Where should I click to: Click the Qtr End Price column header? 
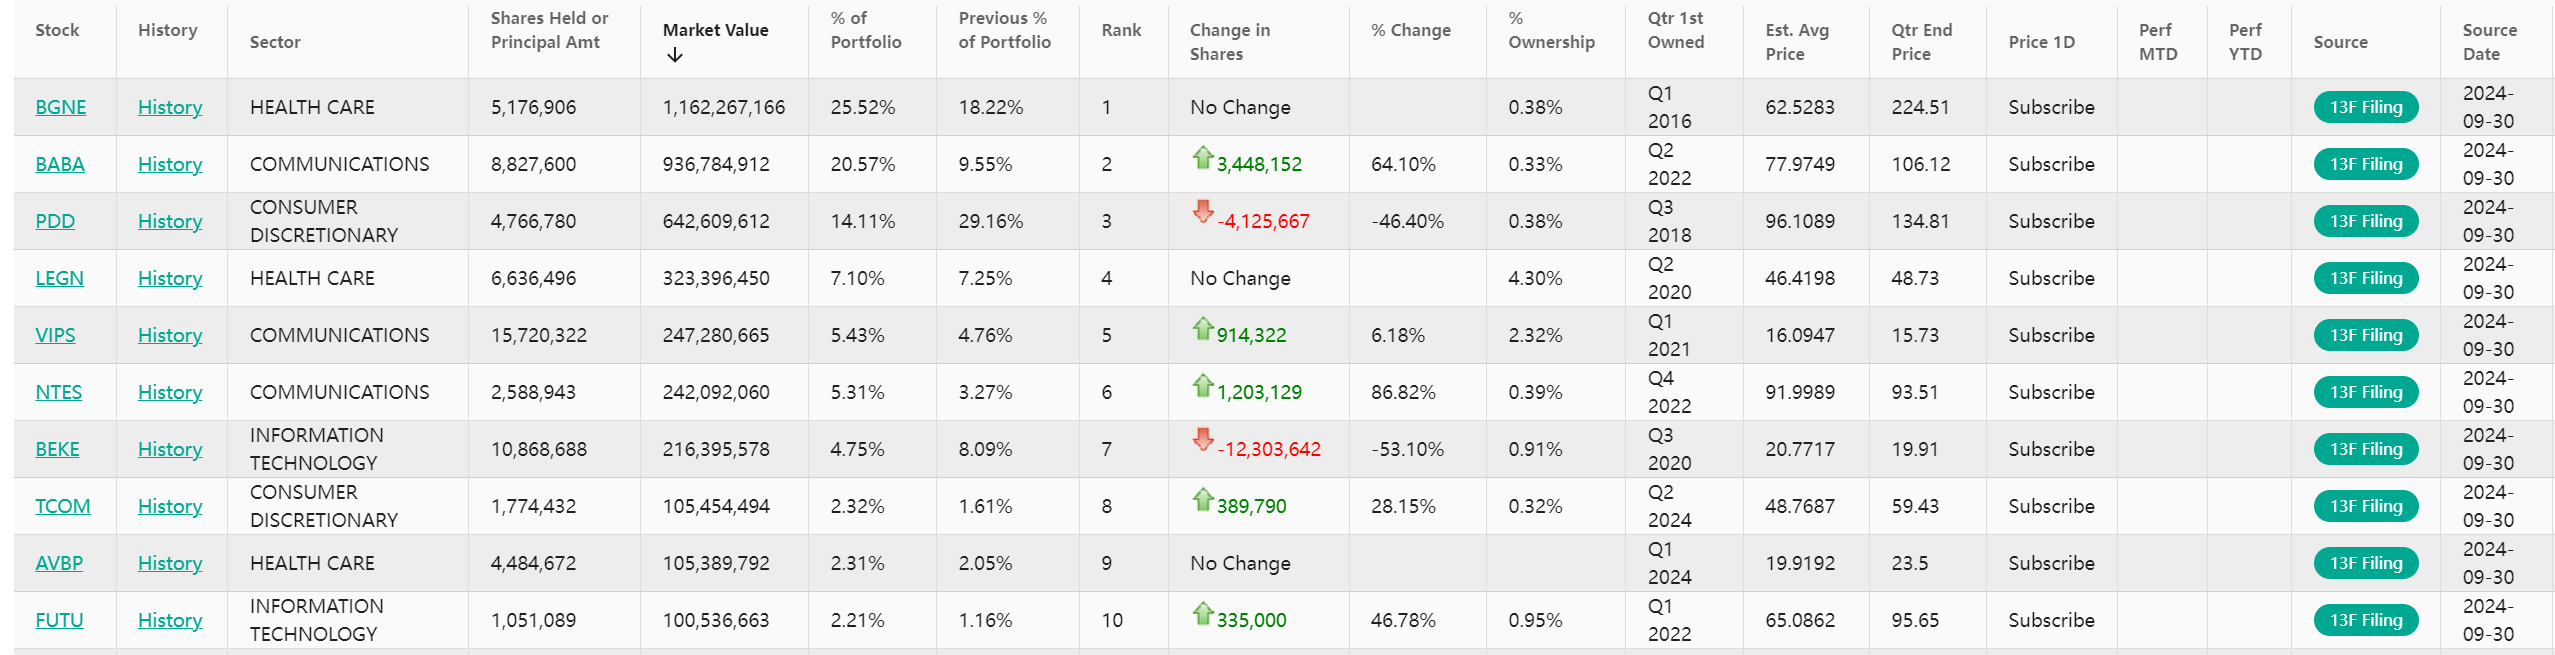pos(1921,42)
